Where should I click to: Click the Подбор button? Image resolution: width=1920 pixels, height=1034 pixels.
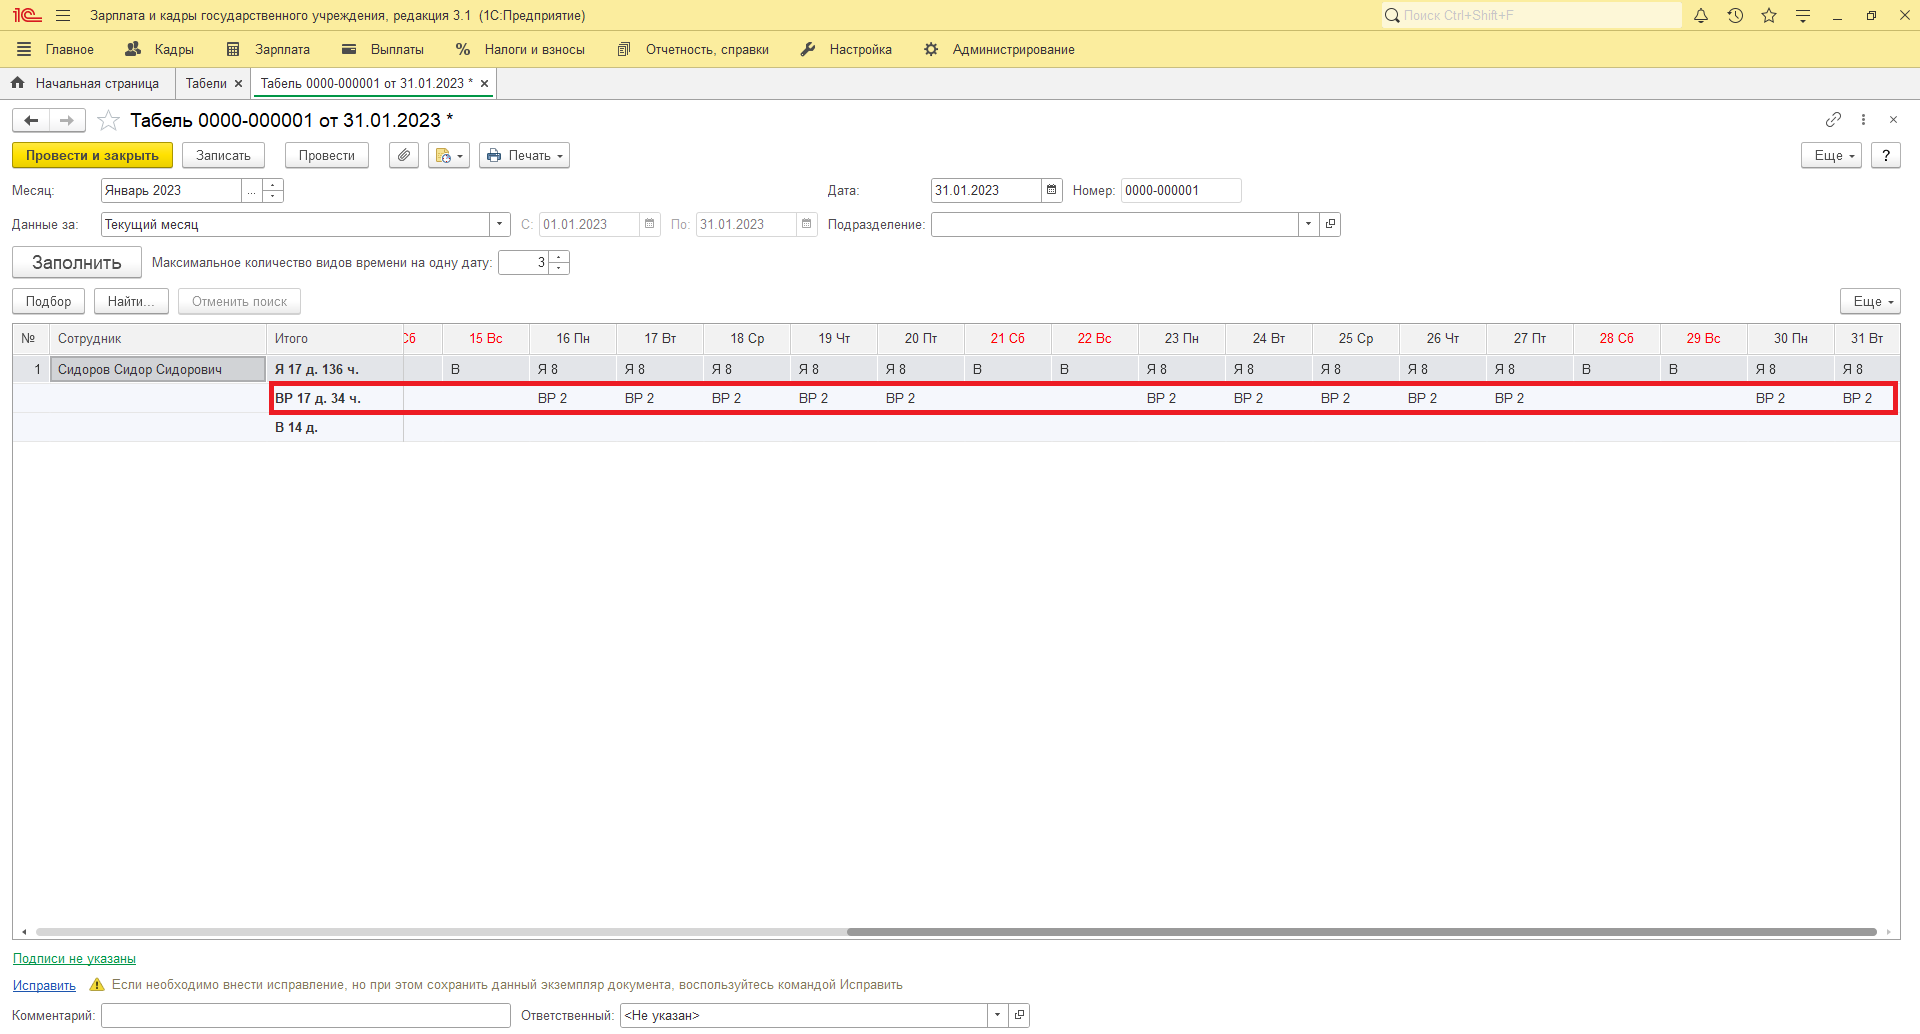(49, 302)
